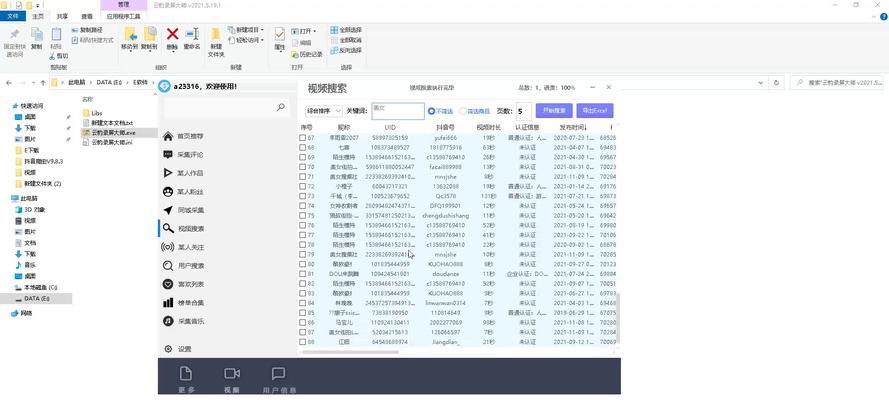Open the someone's fans face sidebar icon
889x400 pixels.
pyautogui.click(x=168, y=192)
